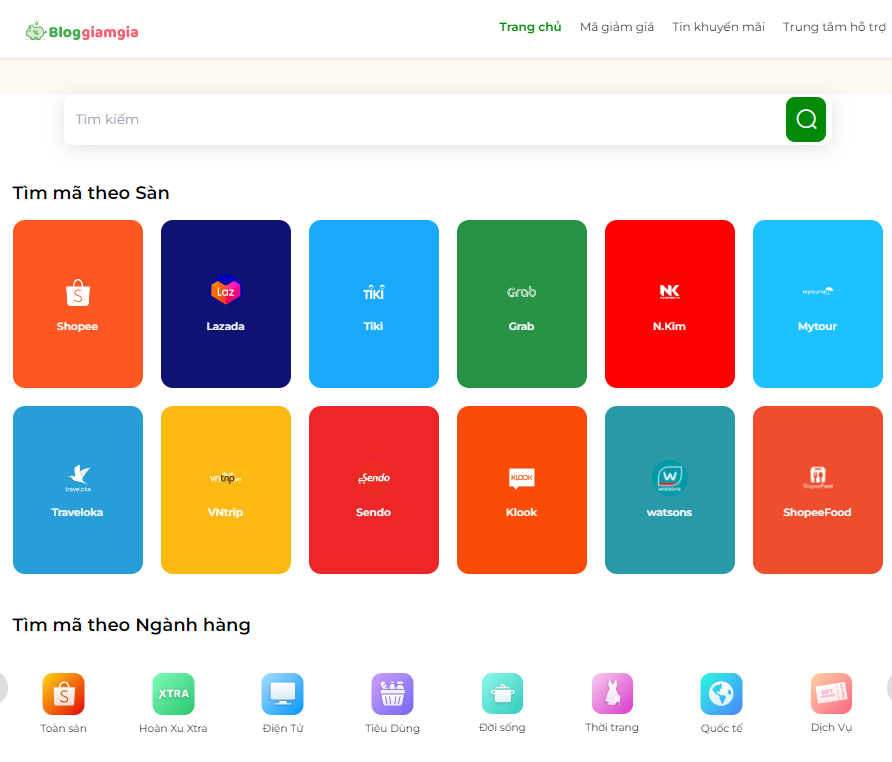892x762 pixels.
Task: Click the Tiki card label
Action: pos(373,326)
